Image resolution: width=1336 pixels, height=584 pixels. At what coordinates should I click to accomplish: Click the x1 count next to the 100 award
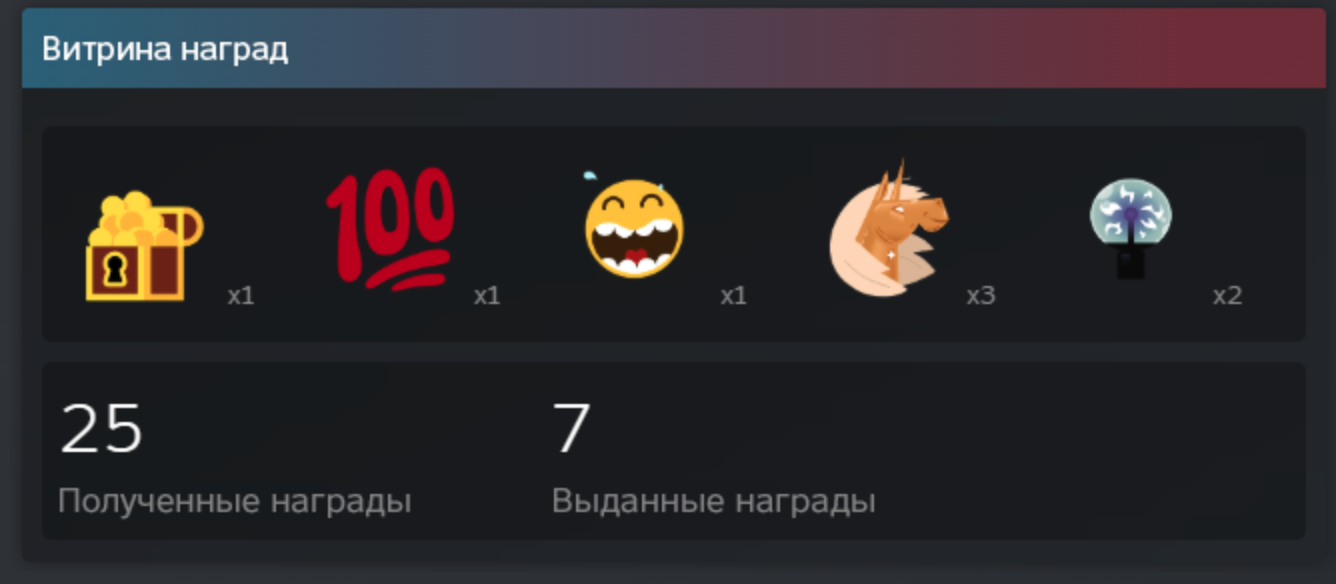tap(487, 296)
